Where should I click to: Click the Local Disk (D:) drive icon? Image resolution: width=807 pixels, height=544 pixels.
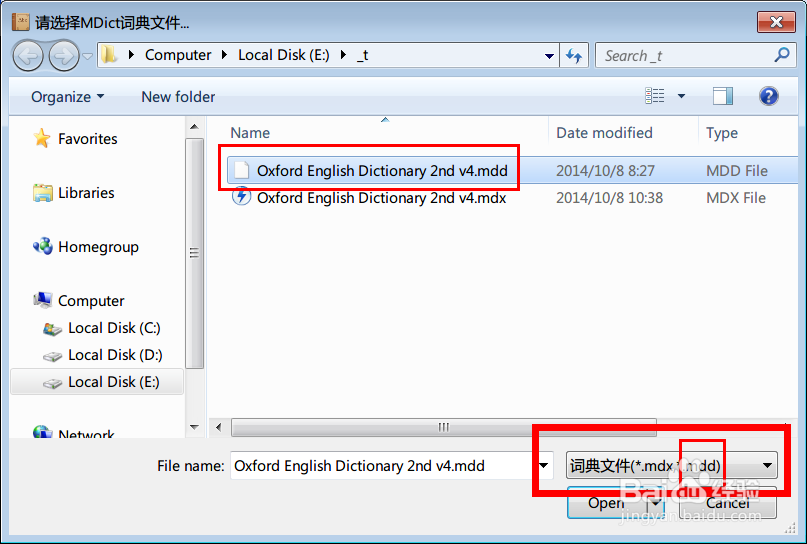pos(52,356)
